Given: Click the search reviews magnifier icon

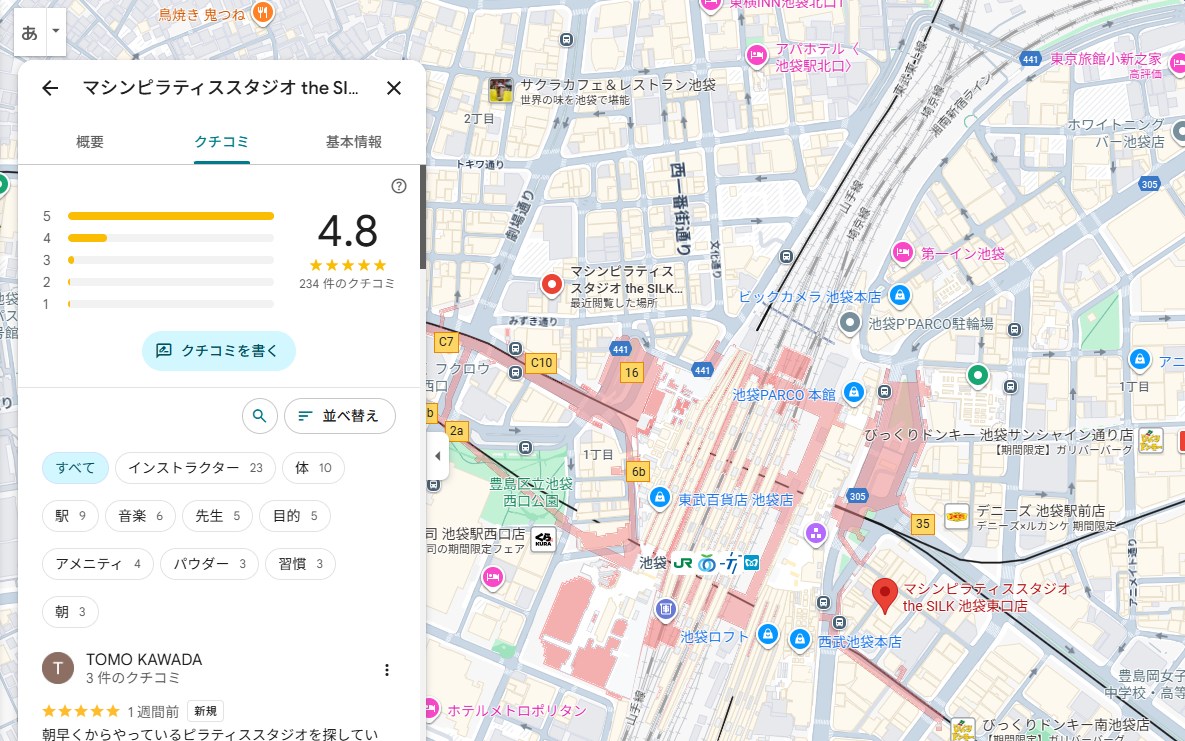Looking at the screenshot, I should pos(259,415).
